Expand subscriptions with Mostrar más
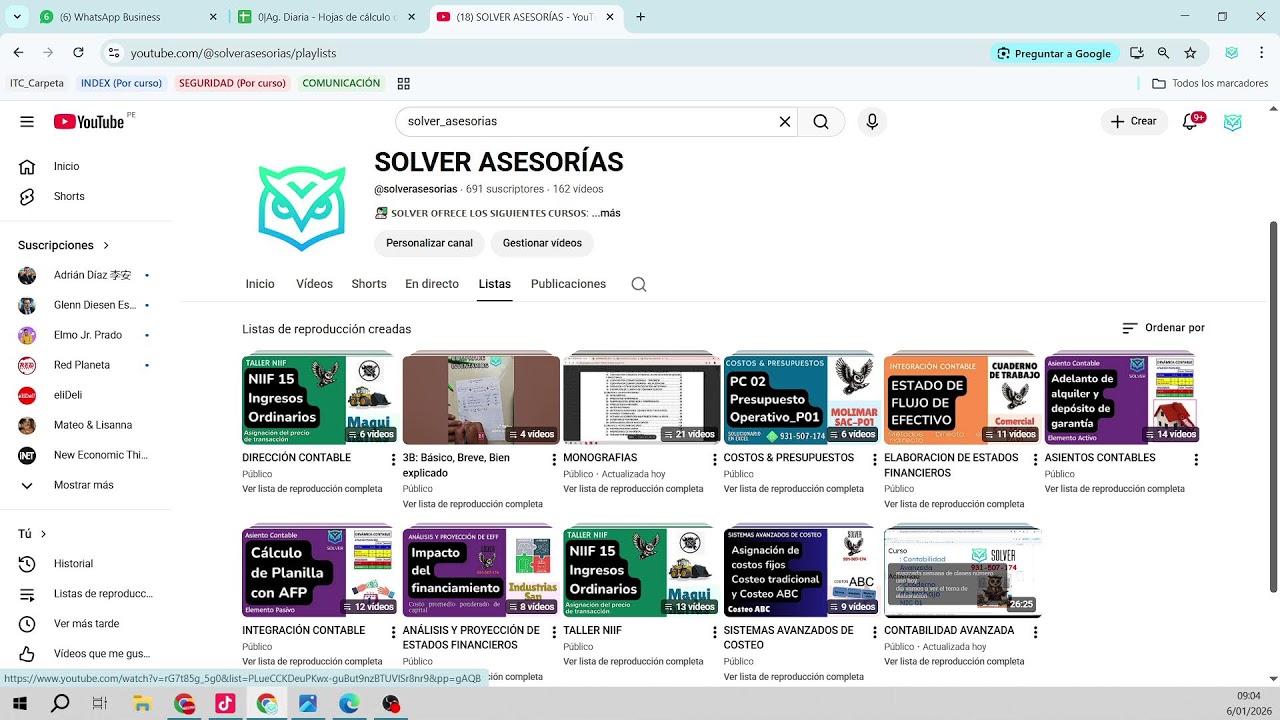 (85, 485)
